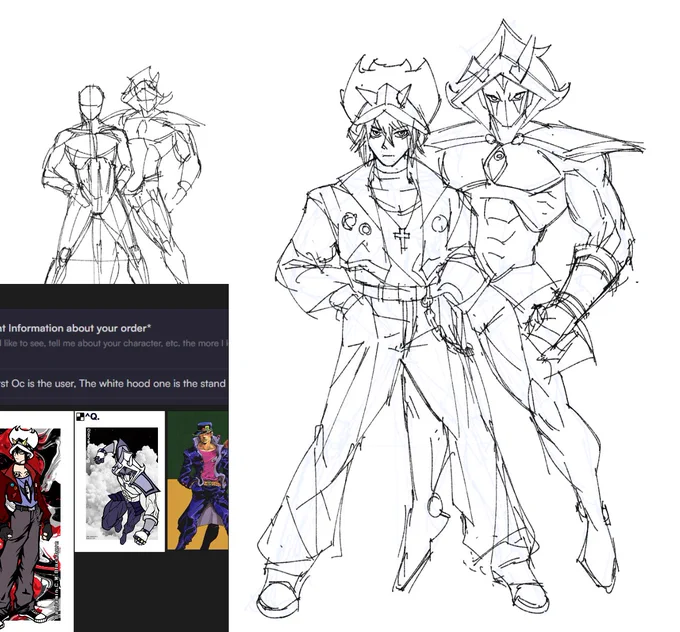Screen dimensions: 680x632
Task: Select the small rough pose sketch
Action: tap(124, 175)
